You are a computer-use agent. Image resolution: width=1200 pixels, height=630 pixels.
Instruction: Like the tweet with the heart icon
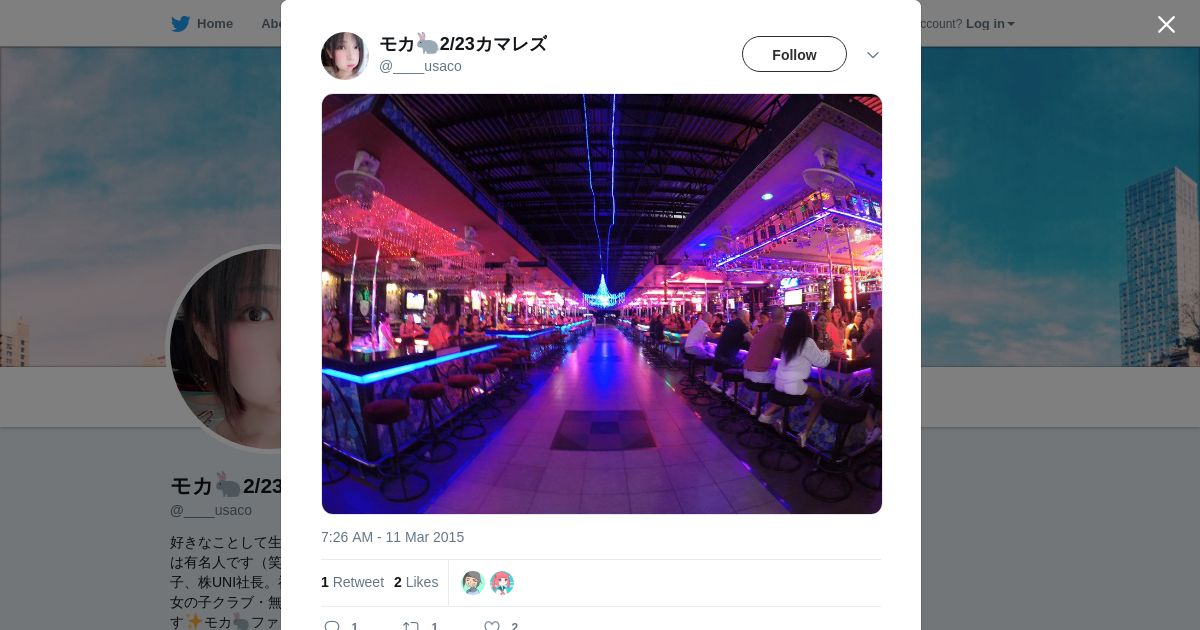tap(492, 627)
